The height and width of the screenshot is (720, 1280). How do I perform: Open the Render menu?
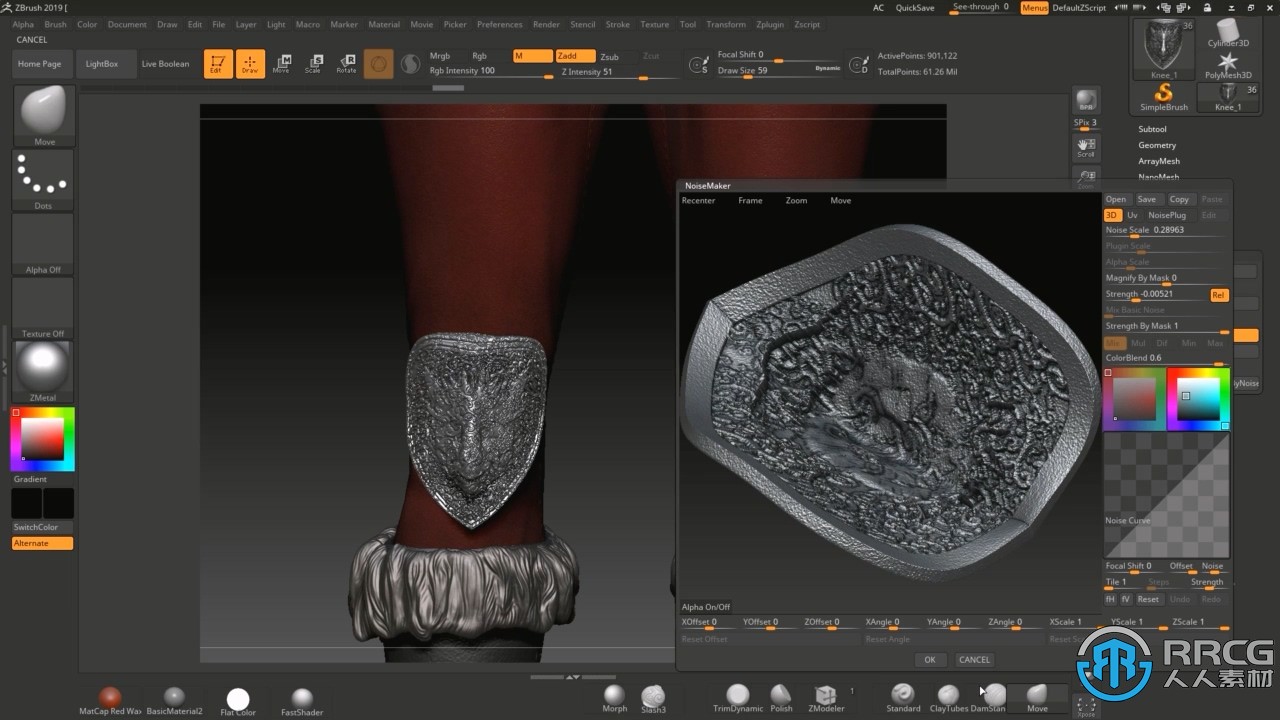[546, 24]
